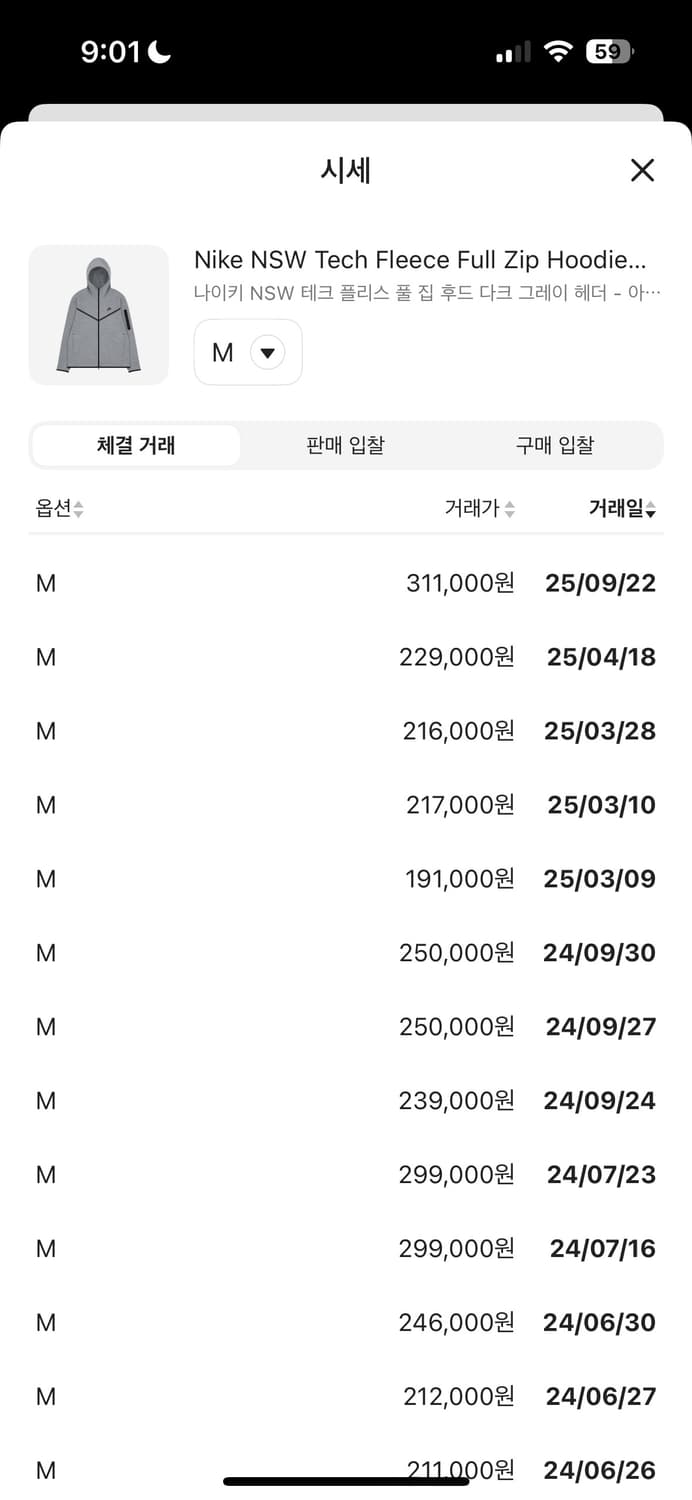Screen dimensions: 692x1500
Task: Tap the battery level indicator
Action: click(x=609, y=52)
